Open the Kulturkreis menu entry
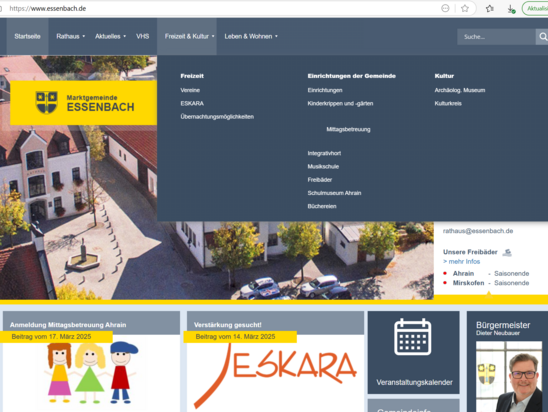548x412 pixels. coord(448,103)
